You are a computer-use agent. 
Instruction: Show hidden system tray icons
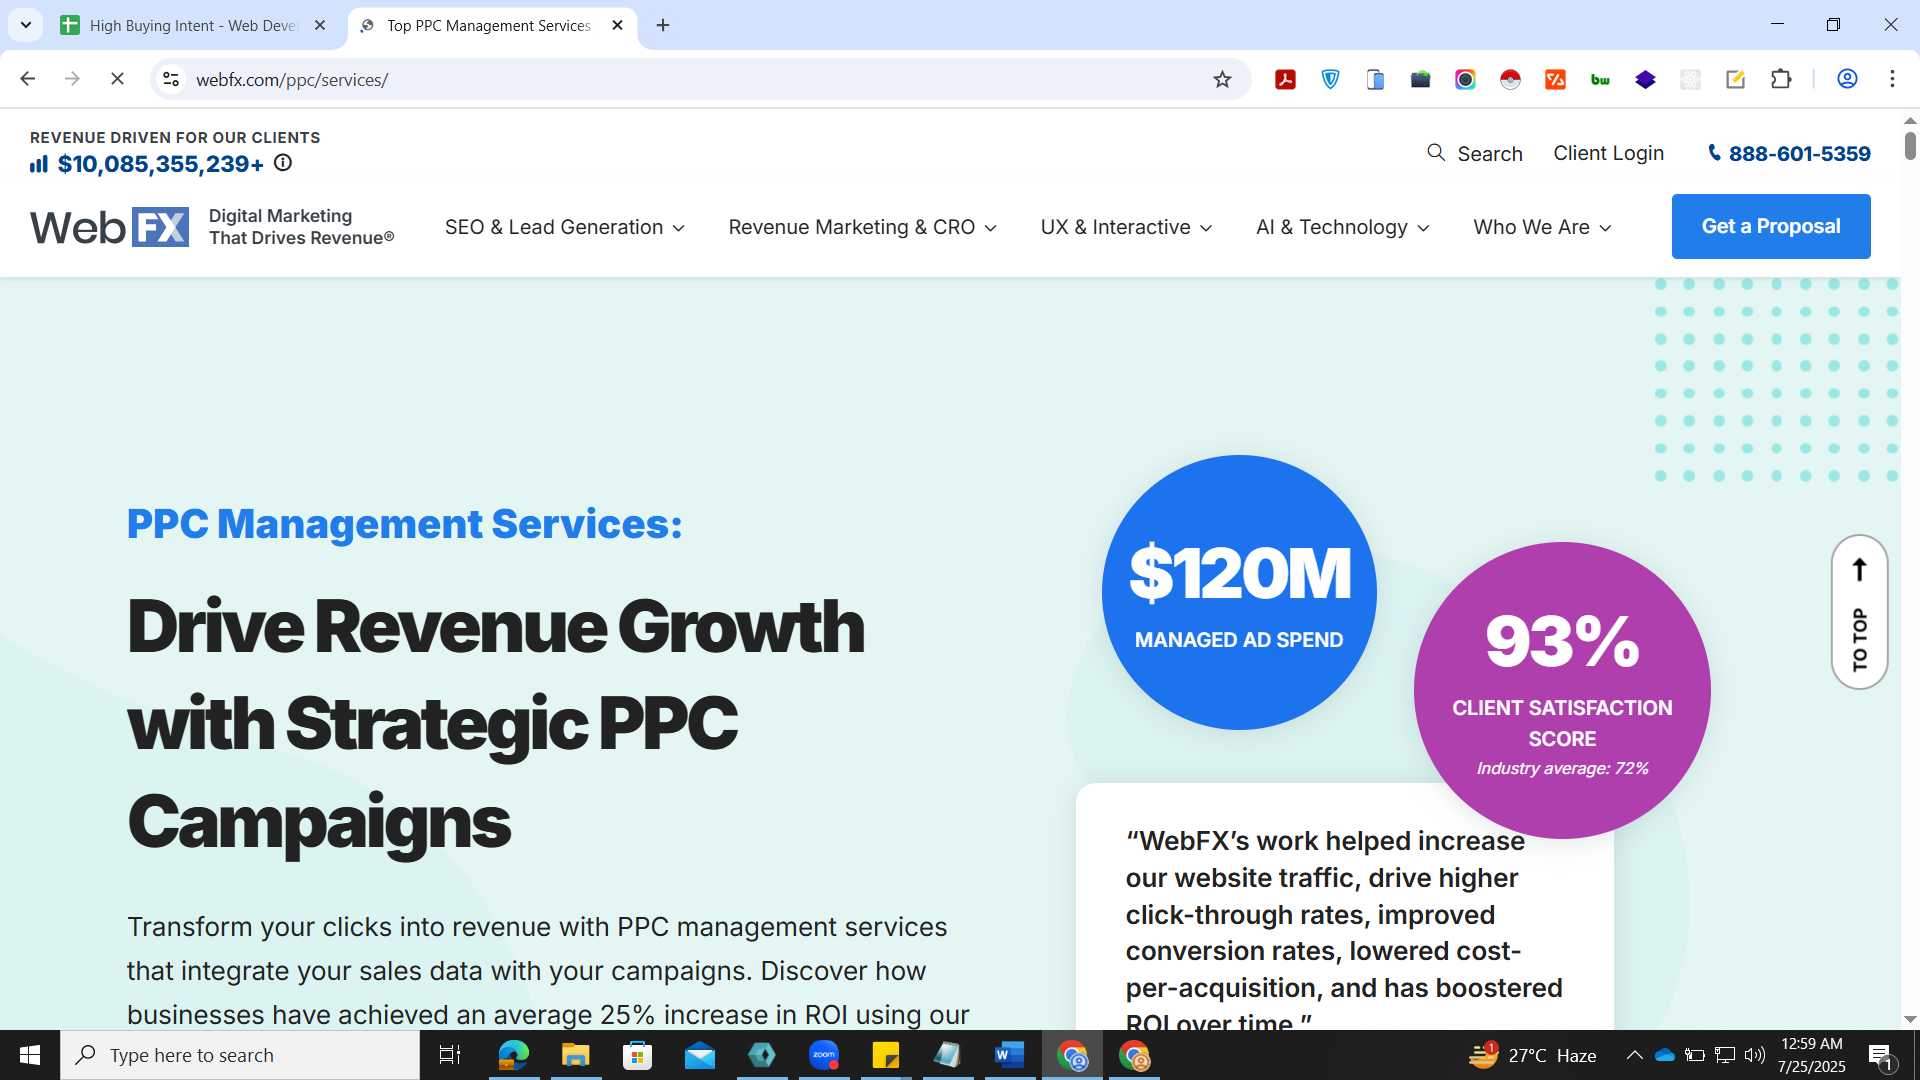[x=1634, y=1055]
